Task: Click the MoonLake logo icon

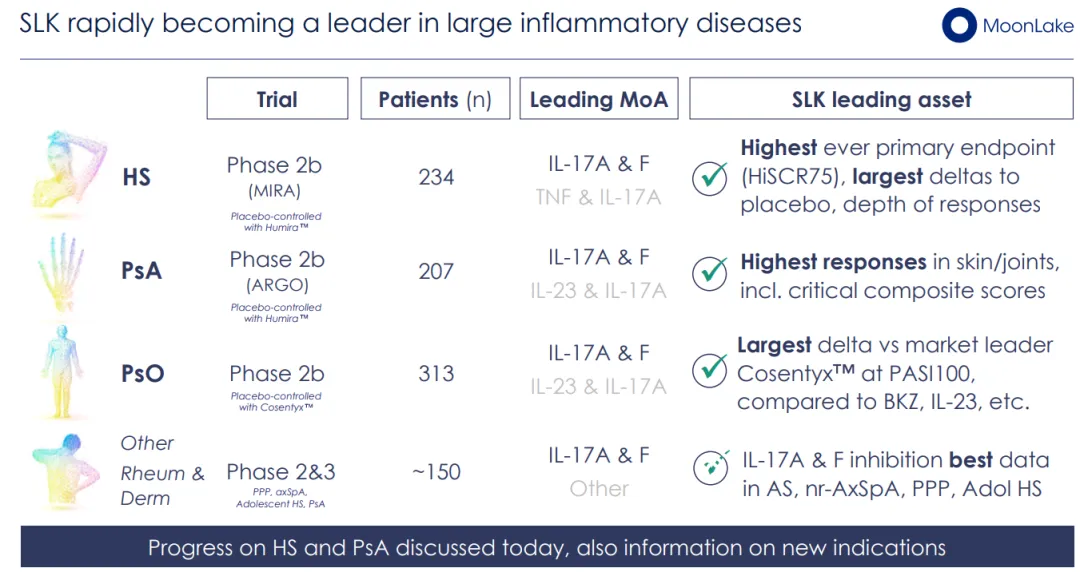Action: tap(959, 27)
